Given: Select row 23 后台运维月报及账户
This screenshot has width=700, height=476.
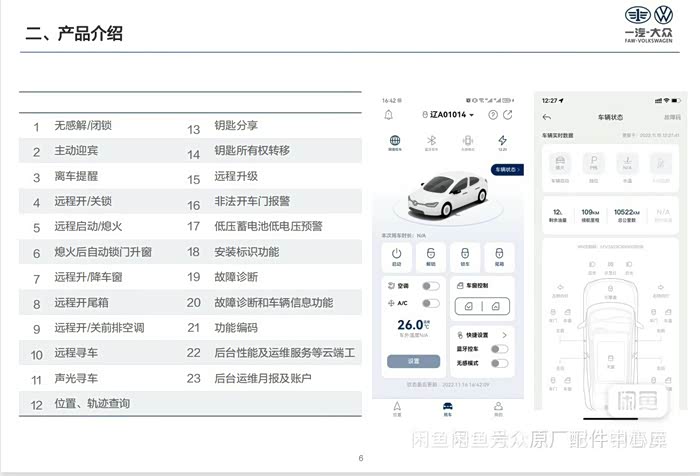Looking at the screenshot, I should pos(262,378).
